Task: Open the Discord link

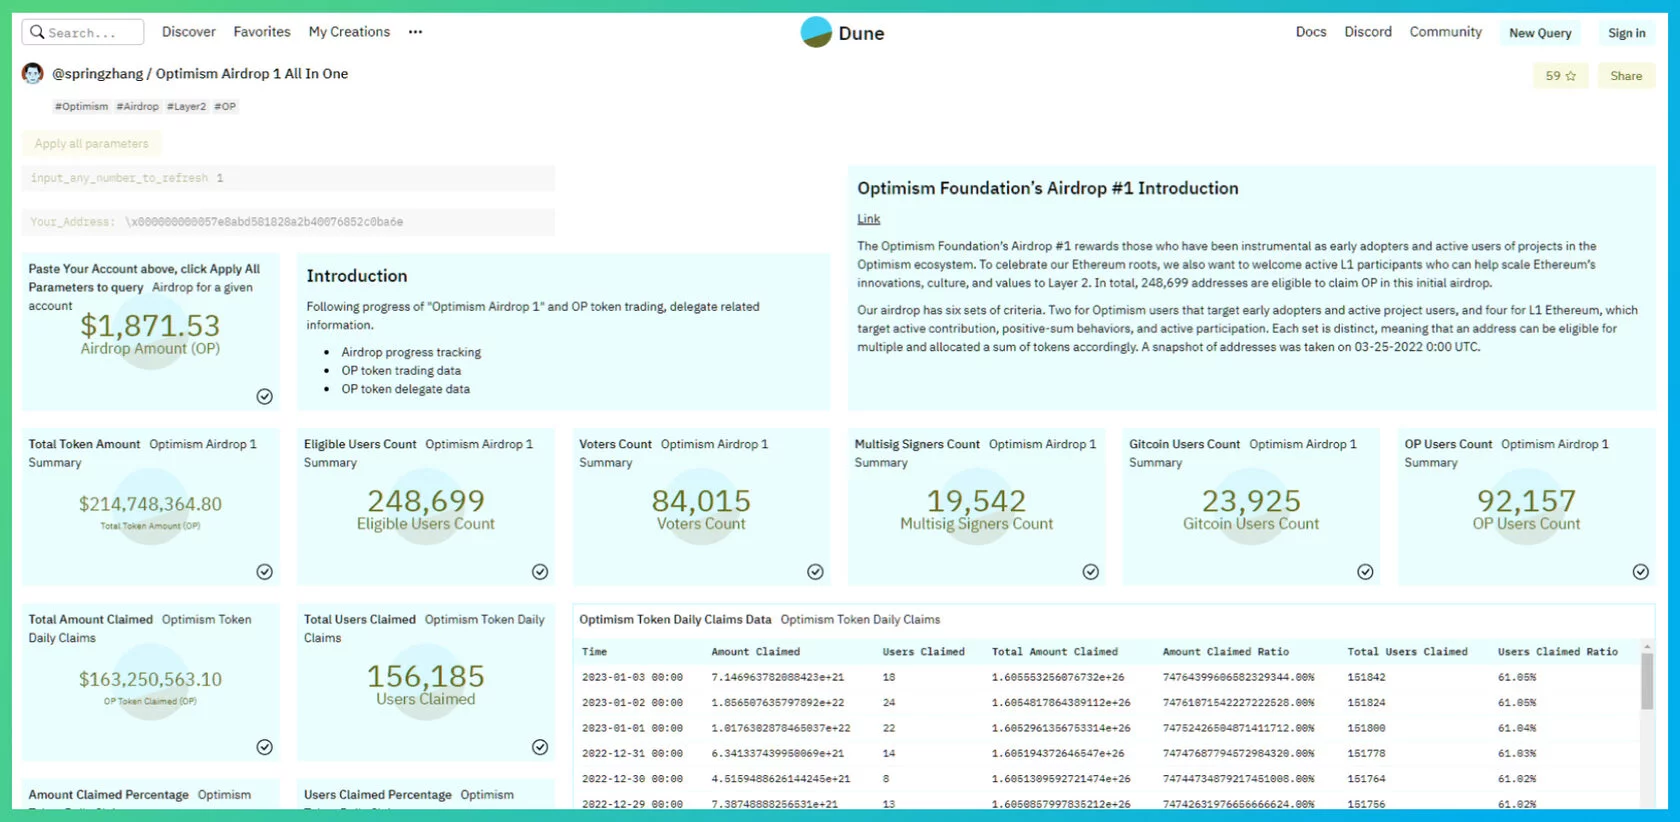Action: (x=1368, y=32)
